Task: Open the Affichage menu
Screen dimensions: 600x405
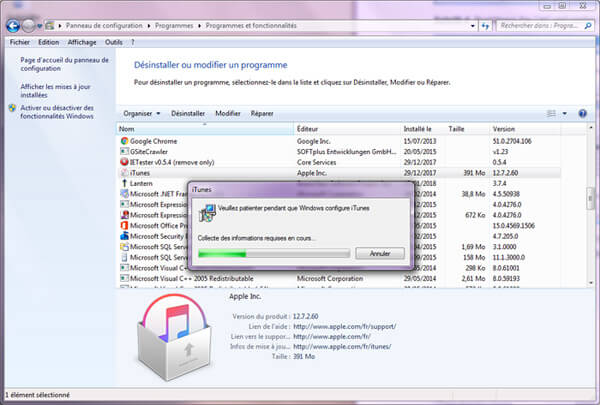Action: point(82,42)
